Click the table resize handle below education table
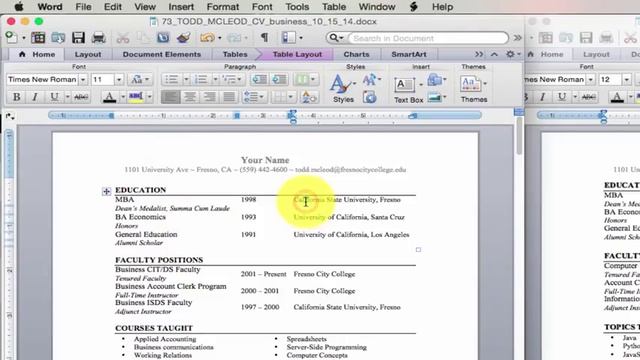640x360 pixels. point(418,250)
